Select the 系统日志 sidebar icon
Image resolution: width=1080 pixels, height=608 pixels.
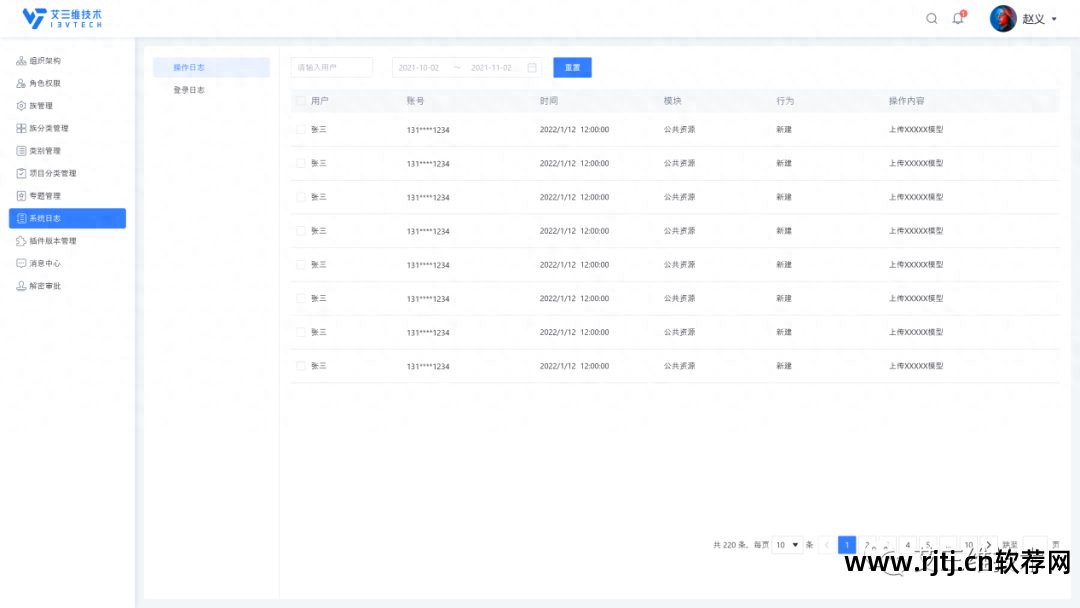point(21,218)
